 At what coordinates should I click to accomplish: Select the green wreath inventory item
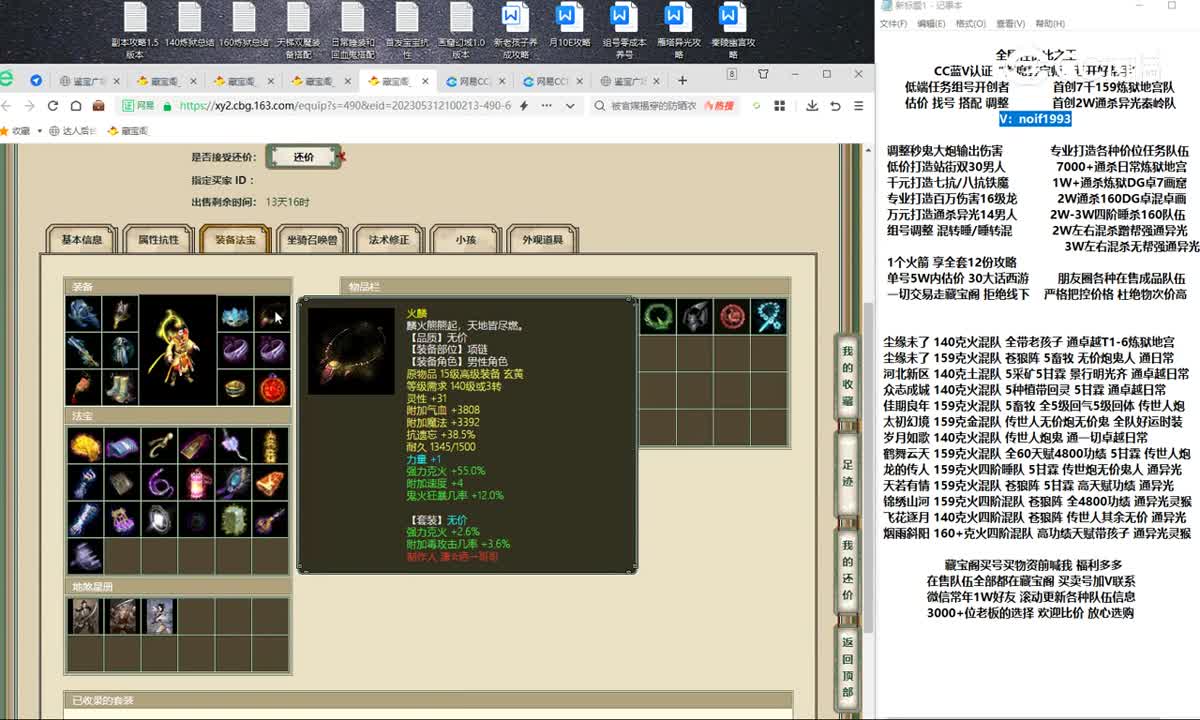tap(657, 316)
